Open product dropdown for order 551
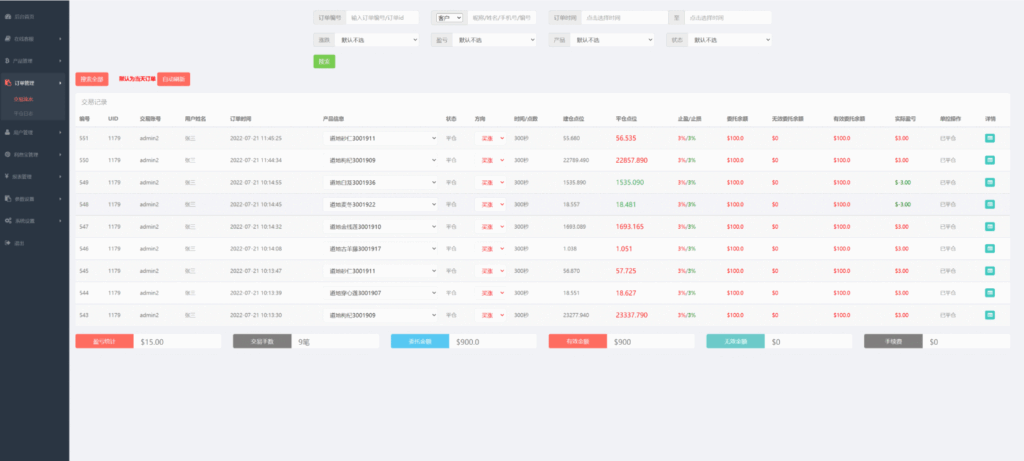 point(381,138)
